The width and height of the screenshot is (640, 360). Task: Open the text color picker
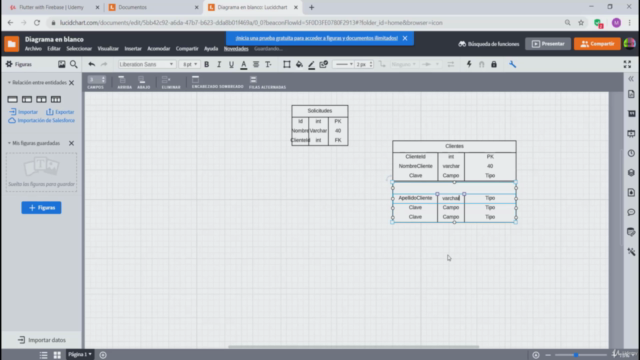tap(244, 64)
